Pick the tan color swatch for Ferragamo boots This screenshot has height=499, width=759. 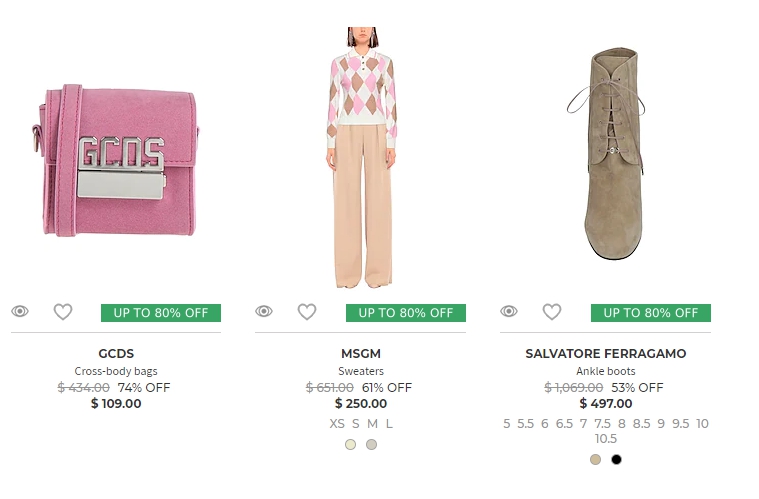click(595, 460)
